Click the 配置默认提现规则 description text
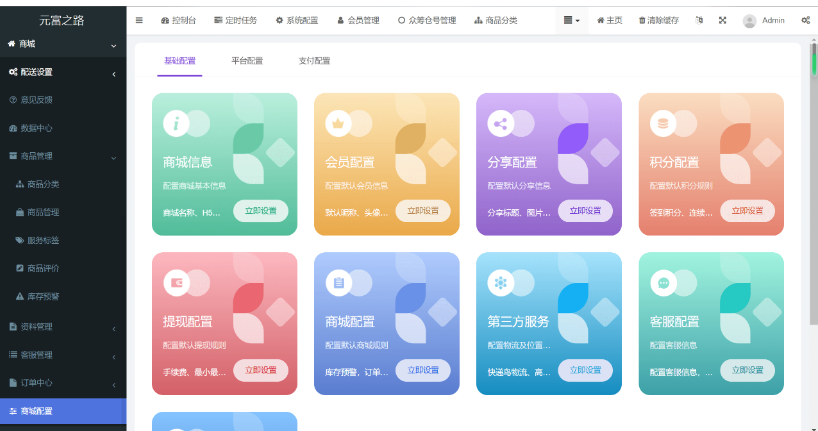Image resolution: width=818 pixels, height=431 pixels. pos(194,345)
